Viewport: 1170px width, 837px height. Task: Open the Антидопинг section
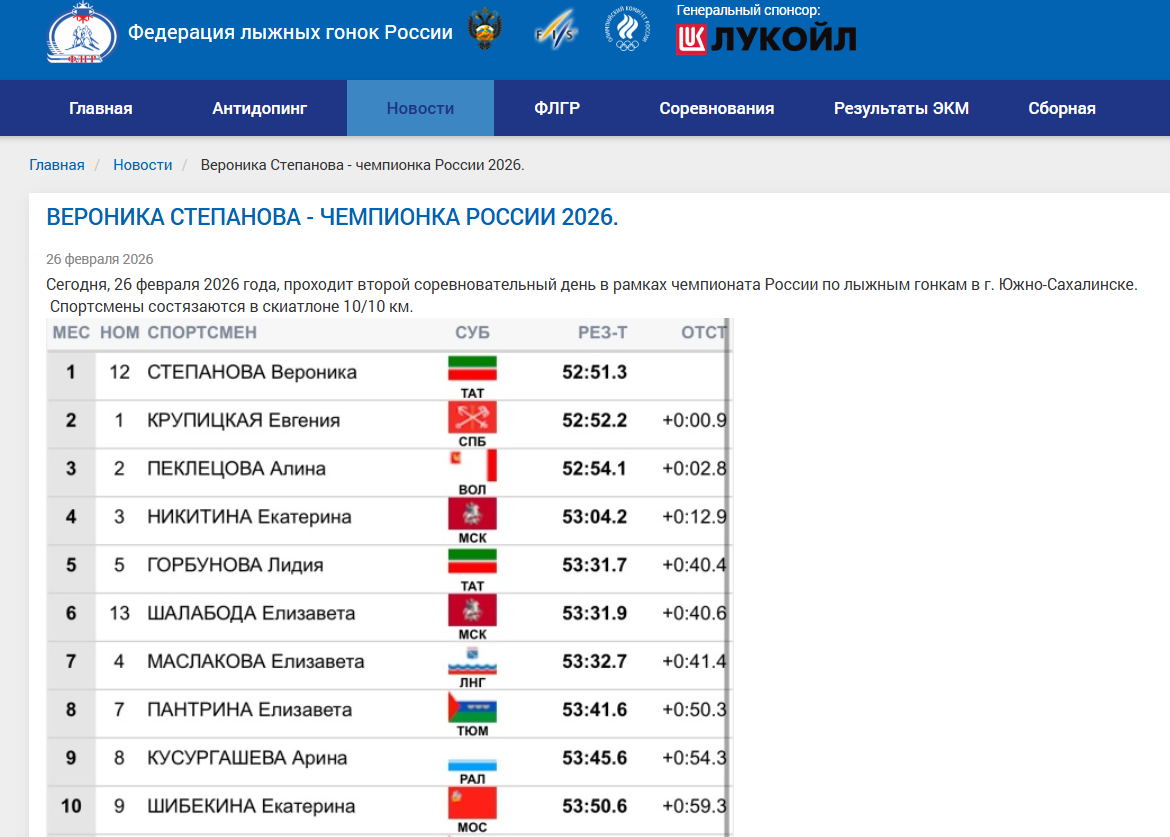click(263, 107)
